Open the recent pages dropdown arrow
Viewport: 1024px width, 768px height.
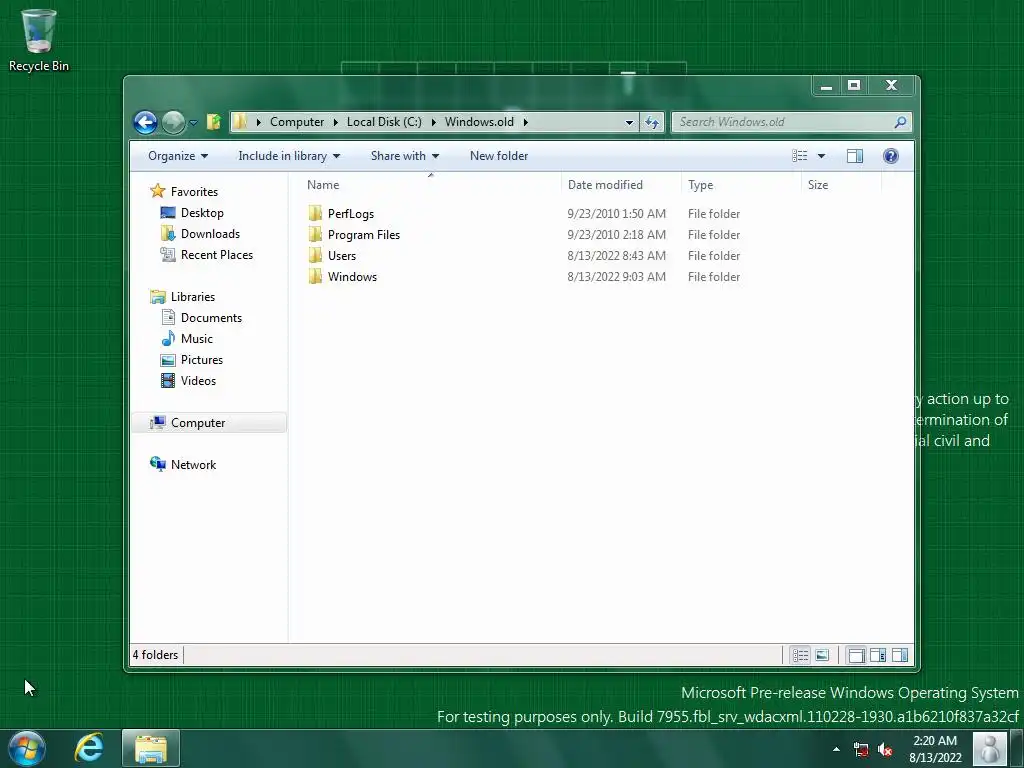click(x=193, y=122)
